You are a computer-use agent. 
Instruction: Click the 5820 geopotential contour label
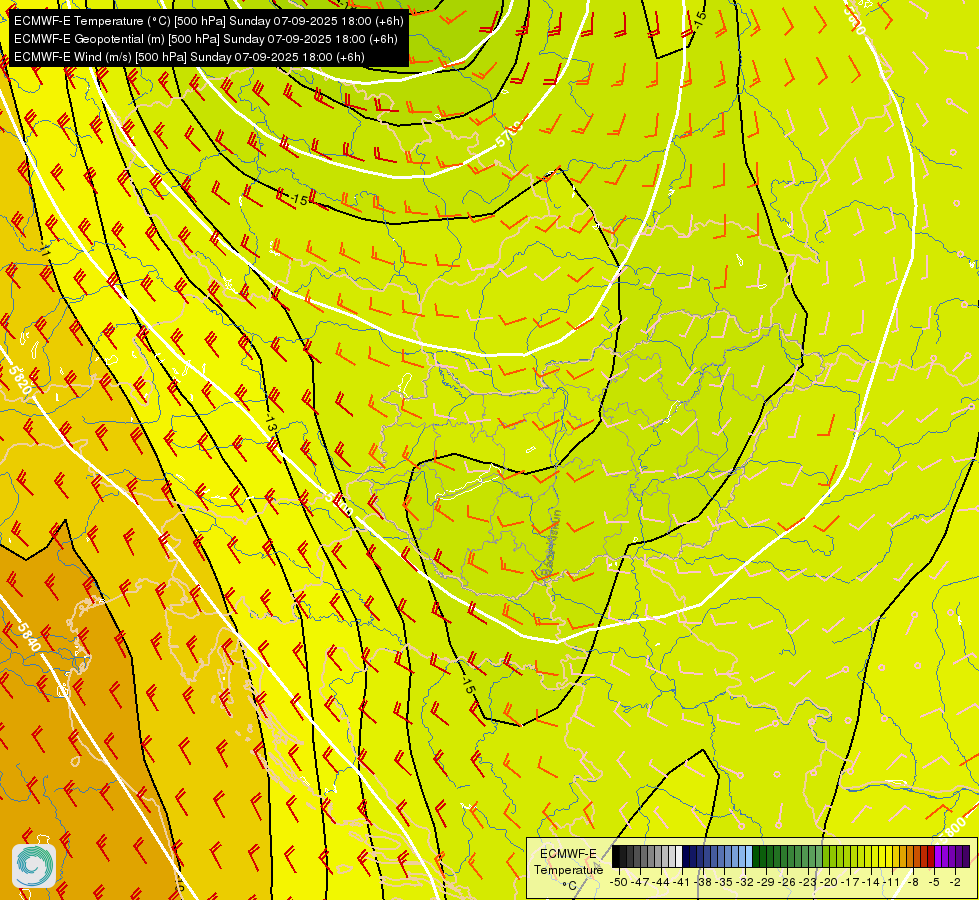(x=20, y=380)
